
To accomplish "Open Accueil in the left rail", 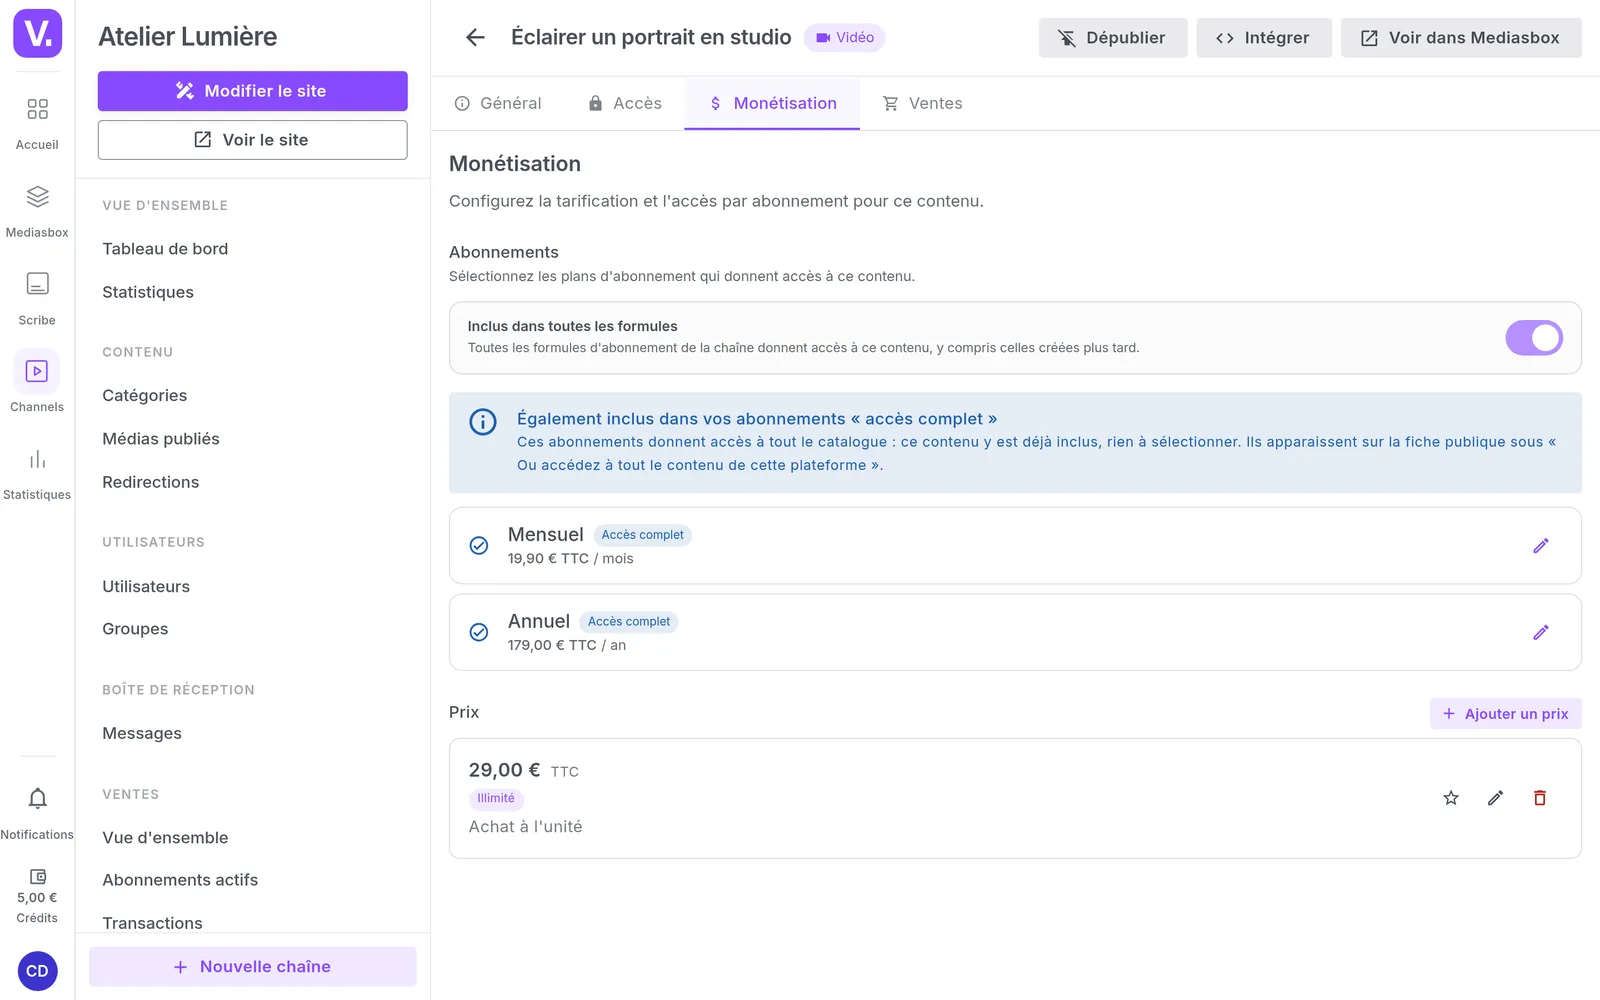I will pos(37,123).
